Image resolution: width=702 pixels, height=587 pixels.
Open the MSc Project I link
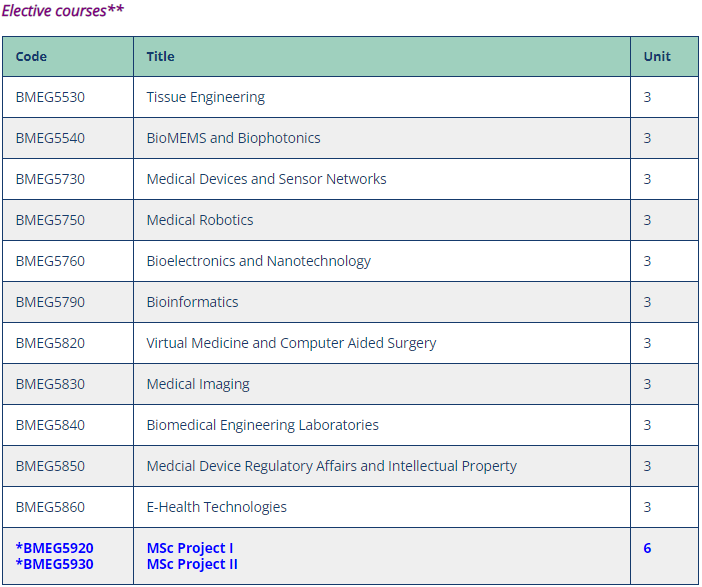(x=190, y=548)
